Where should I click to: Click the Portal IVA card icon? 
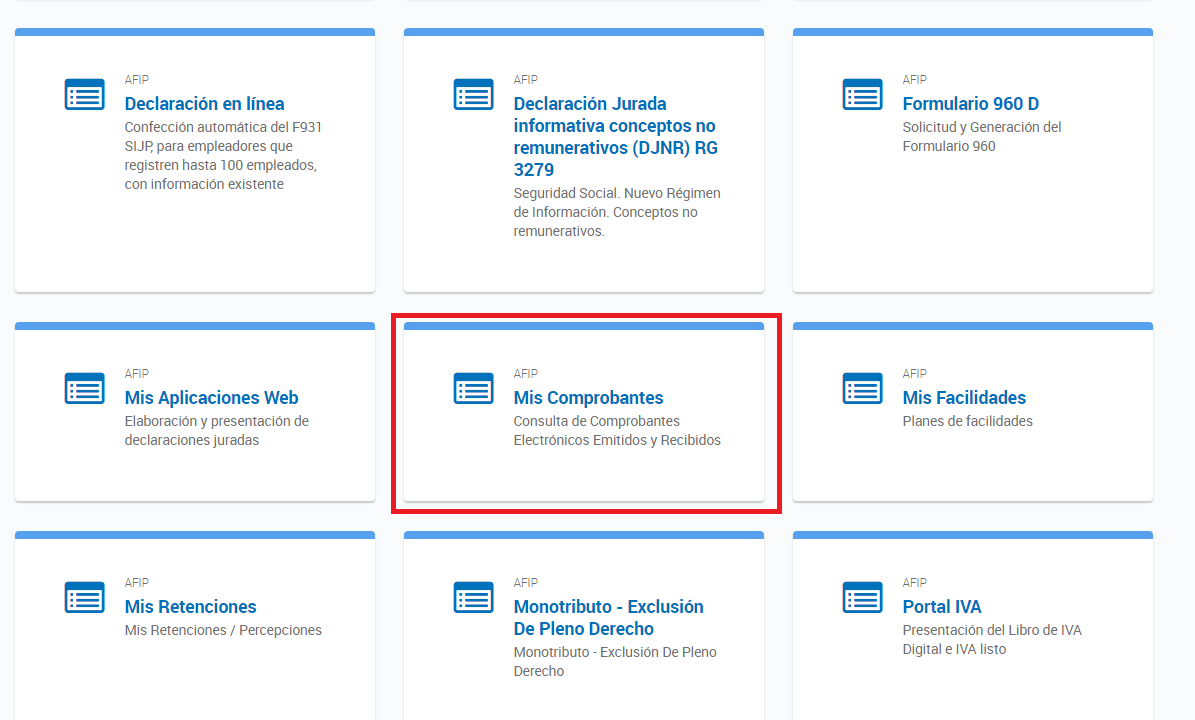click(x=863, y=597)
